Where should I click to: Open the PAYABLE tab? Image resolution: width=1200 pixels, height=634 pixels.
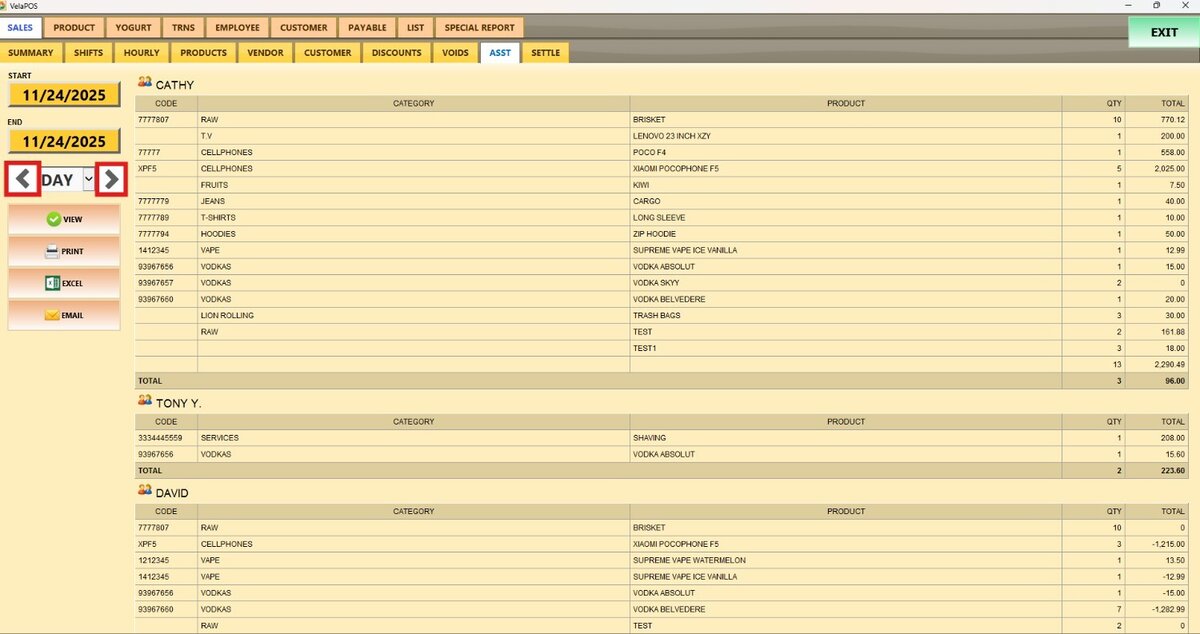pos(367,28)
